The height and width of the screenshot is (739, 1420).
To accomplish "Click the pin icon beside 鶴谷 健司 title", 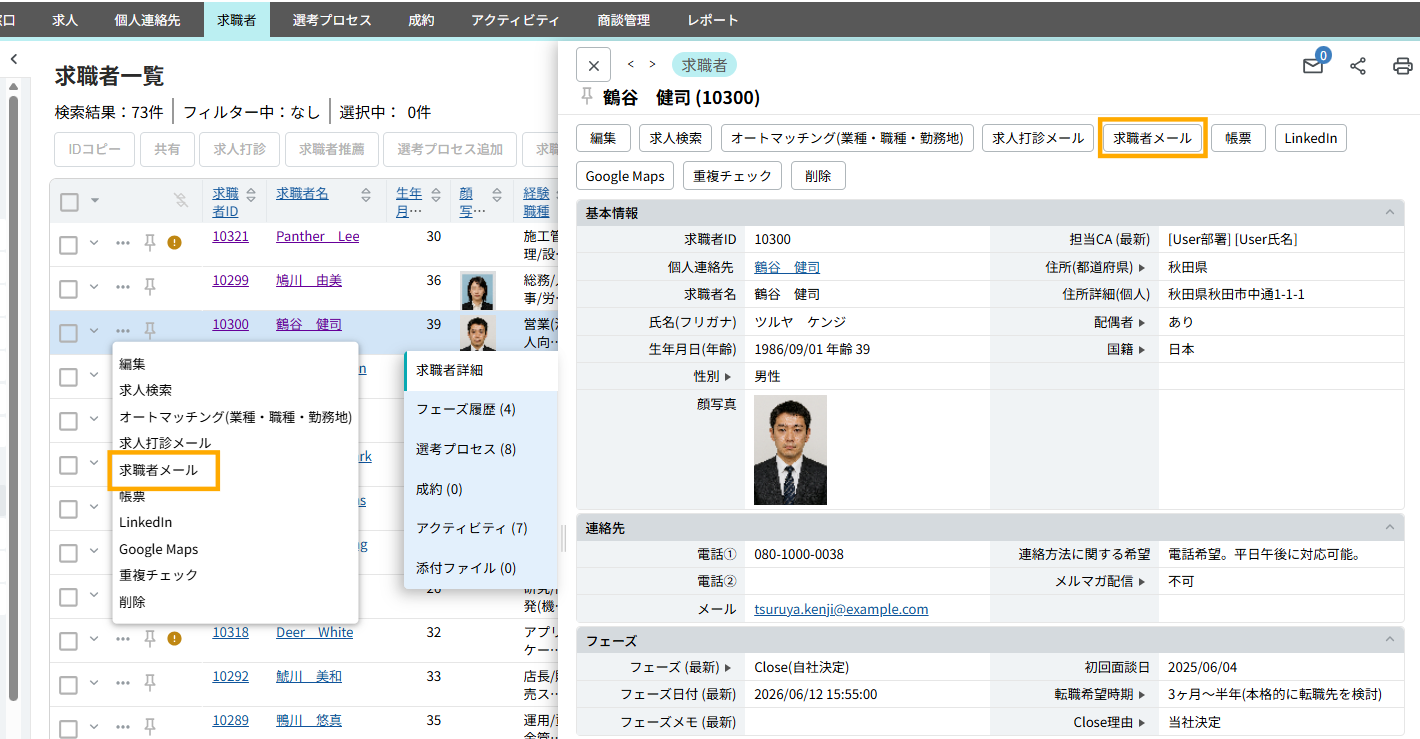I will [587, 96].
